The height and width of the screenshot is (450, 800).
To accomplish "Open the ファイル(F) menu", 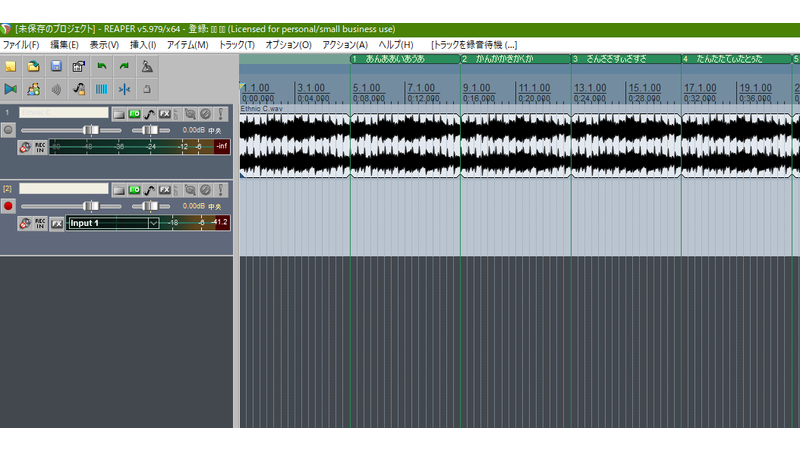I will [x=20, y=45].
